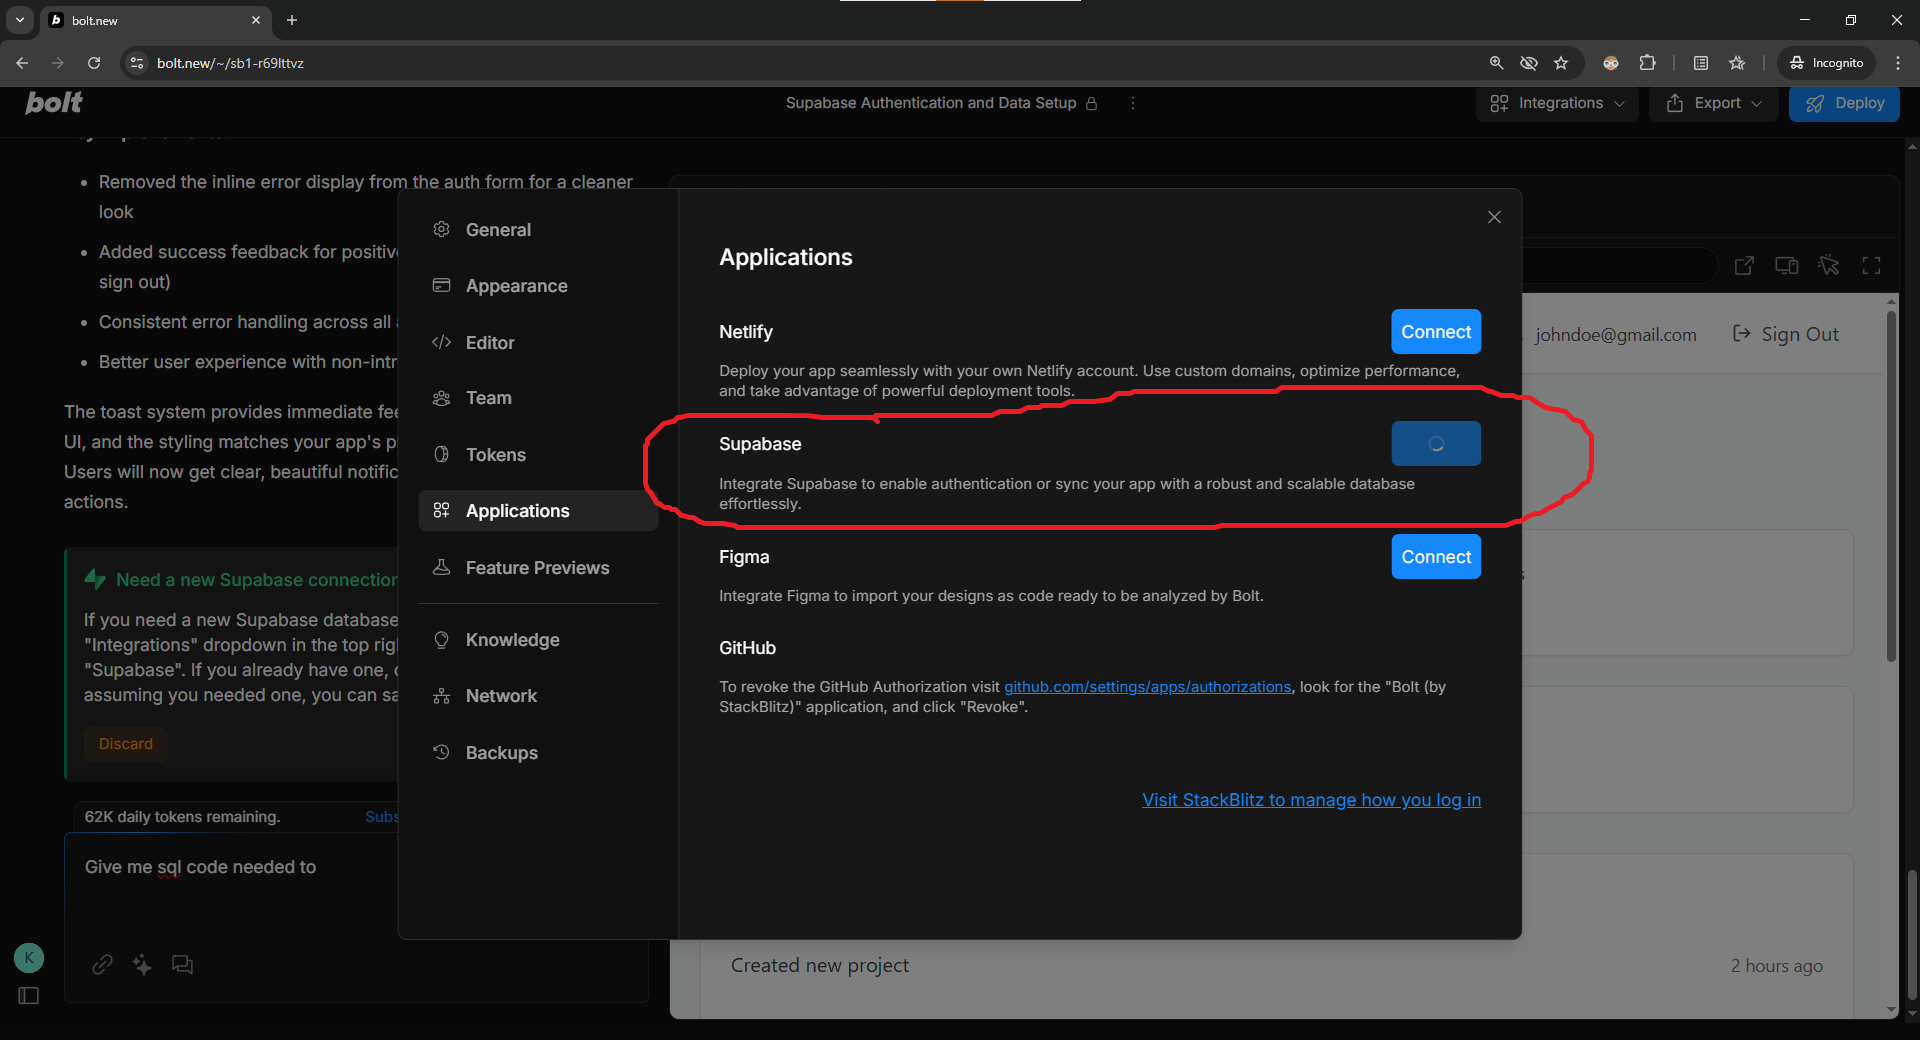Toggle the sidebar panel icon
Screen dimensions: 1920x1040
click(x=29, y=996)
